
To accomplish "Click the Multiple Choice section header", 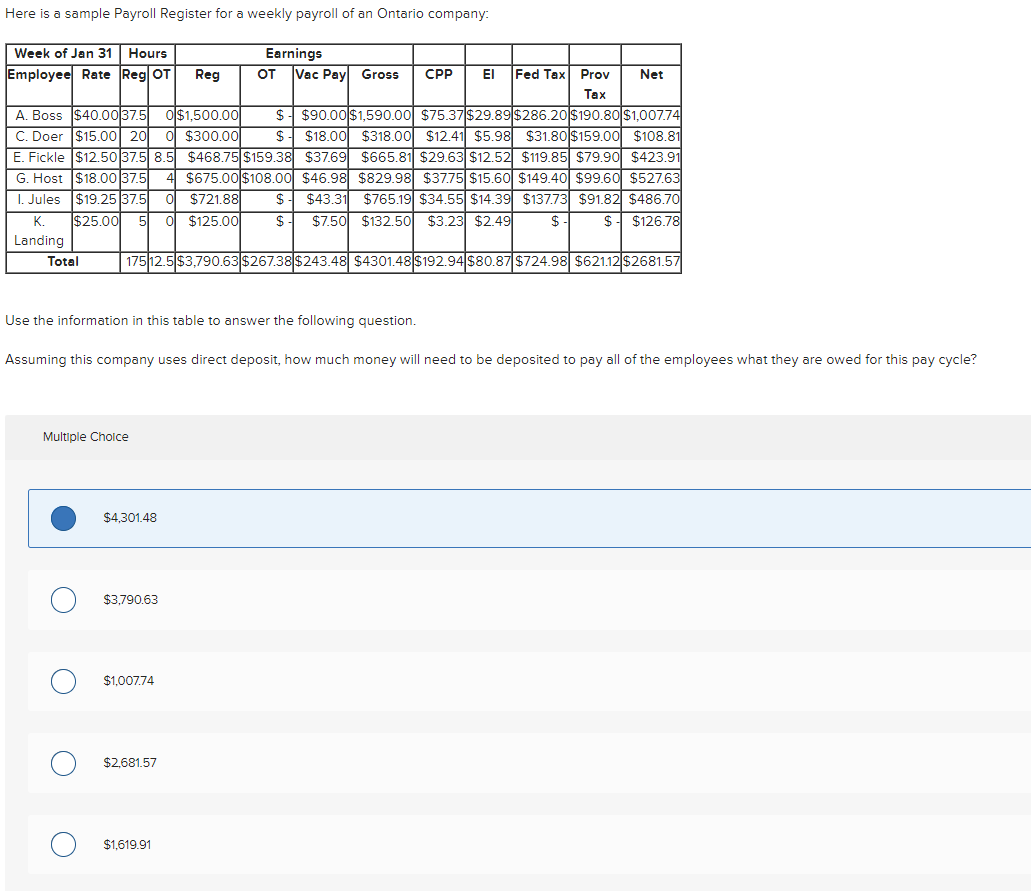I will (85, 436).
